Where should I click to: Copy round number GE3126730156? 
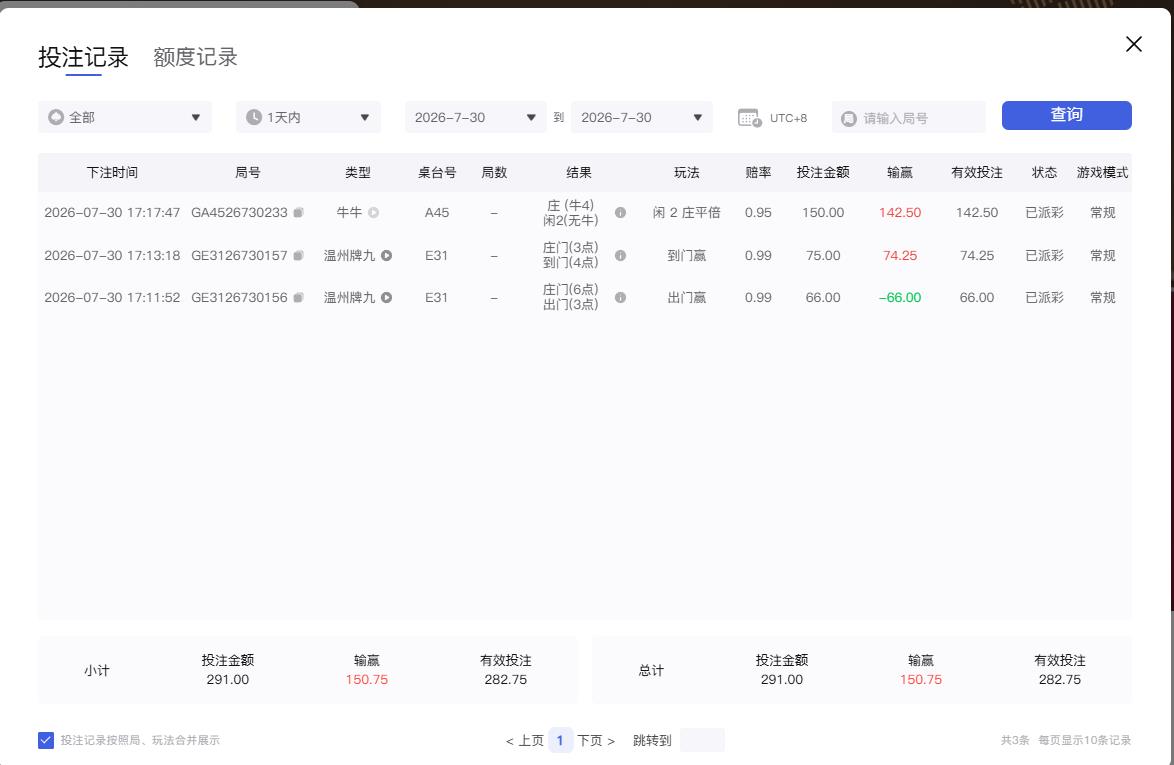[x=298, y=297]
